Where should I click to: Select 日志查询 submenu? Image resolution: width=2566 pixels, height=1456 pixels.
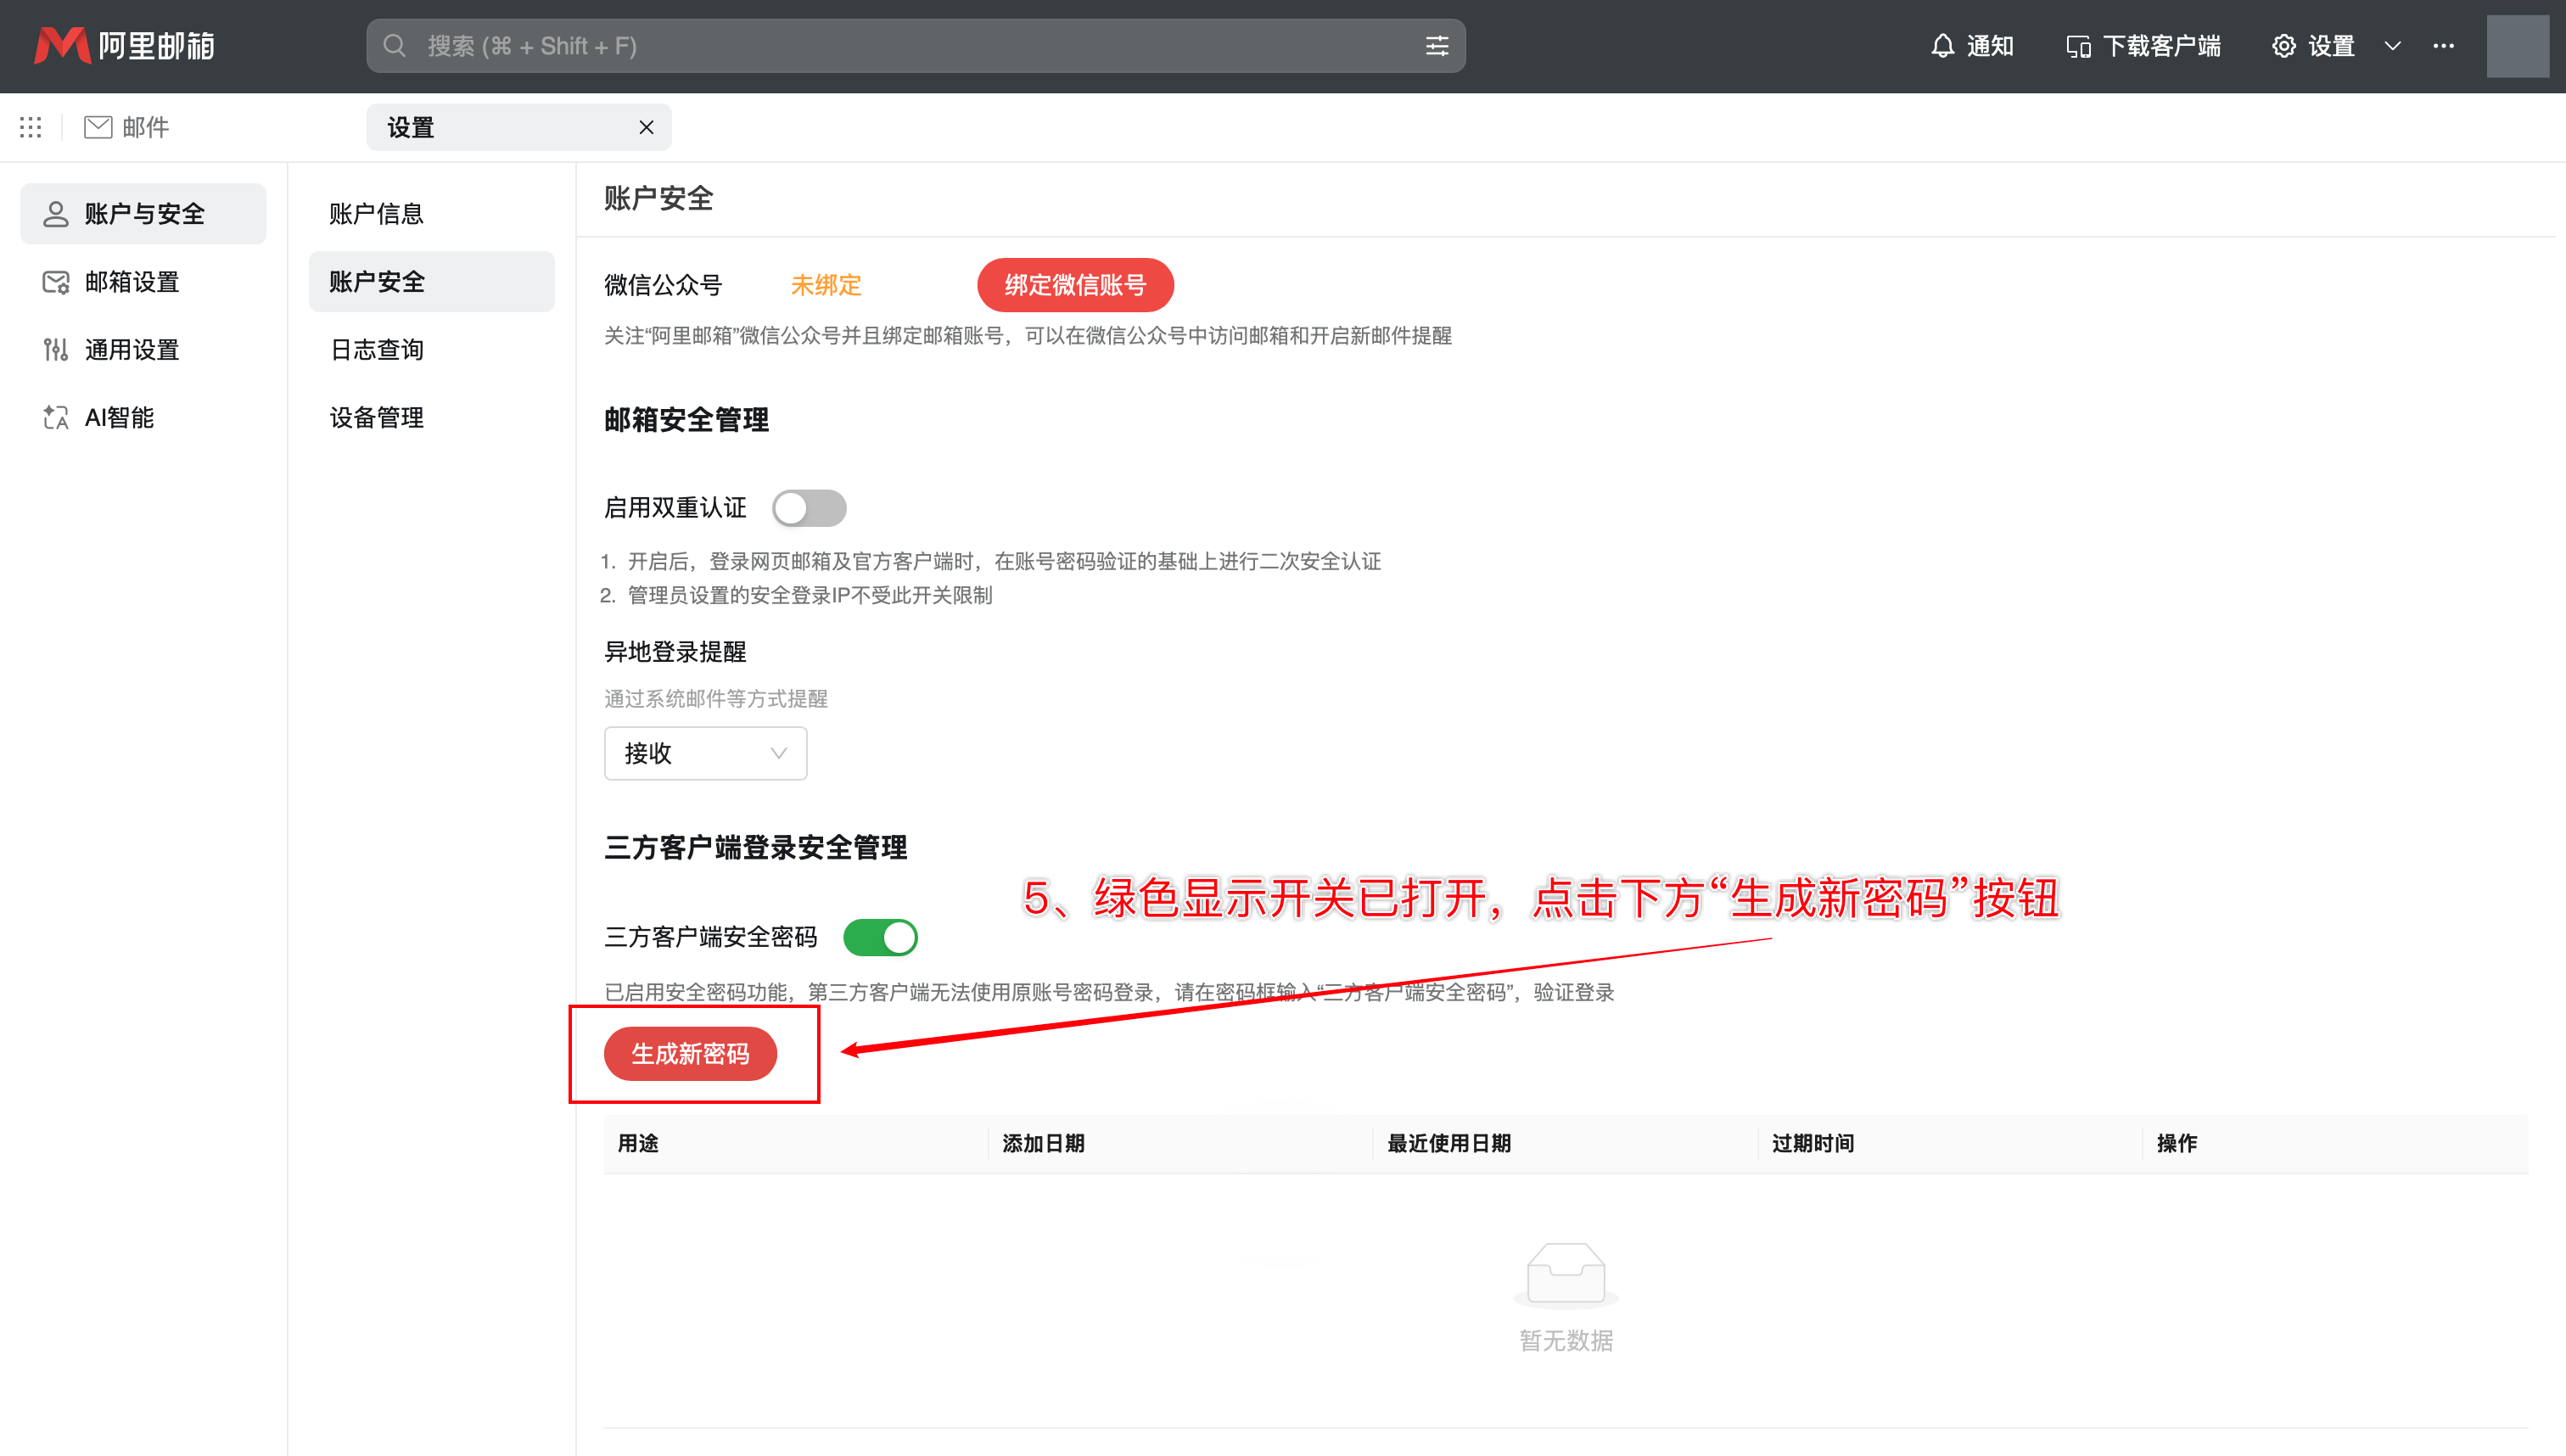[x=431, y=349]
